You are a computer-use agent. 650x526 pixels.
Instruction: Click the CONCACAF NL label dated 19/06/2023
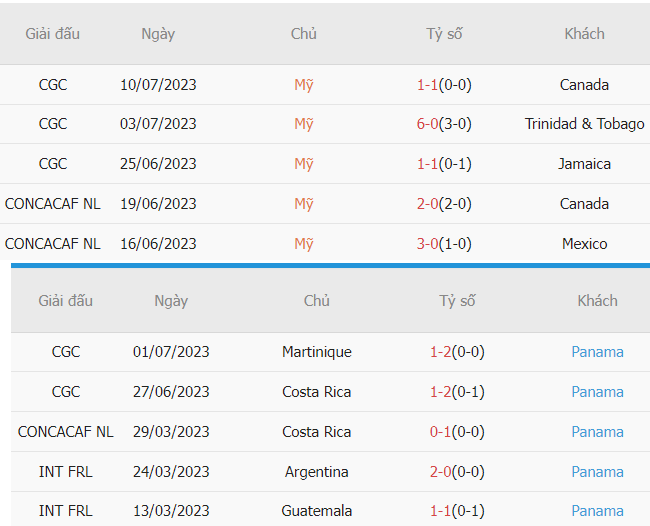[x=53, y=204]
